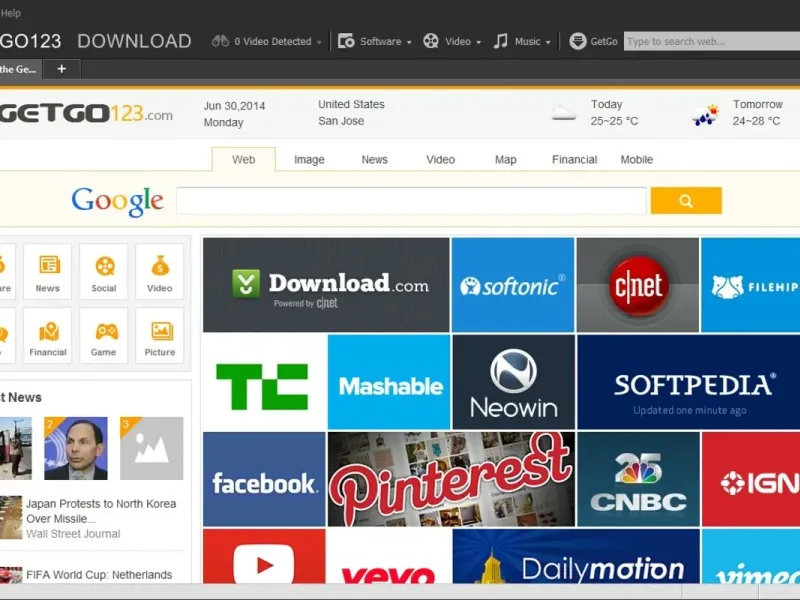This screenshot has height=600, width=800.
Task: Open the Download.com tile
Action: point(326,285)
